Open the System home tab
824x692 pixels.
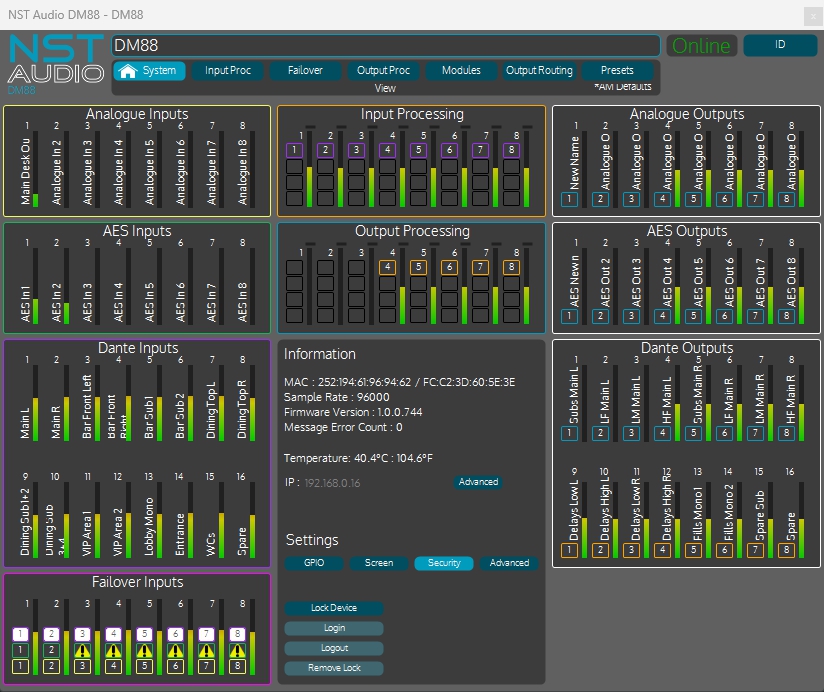[x=150, y=70]
